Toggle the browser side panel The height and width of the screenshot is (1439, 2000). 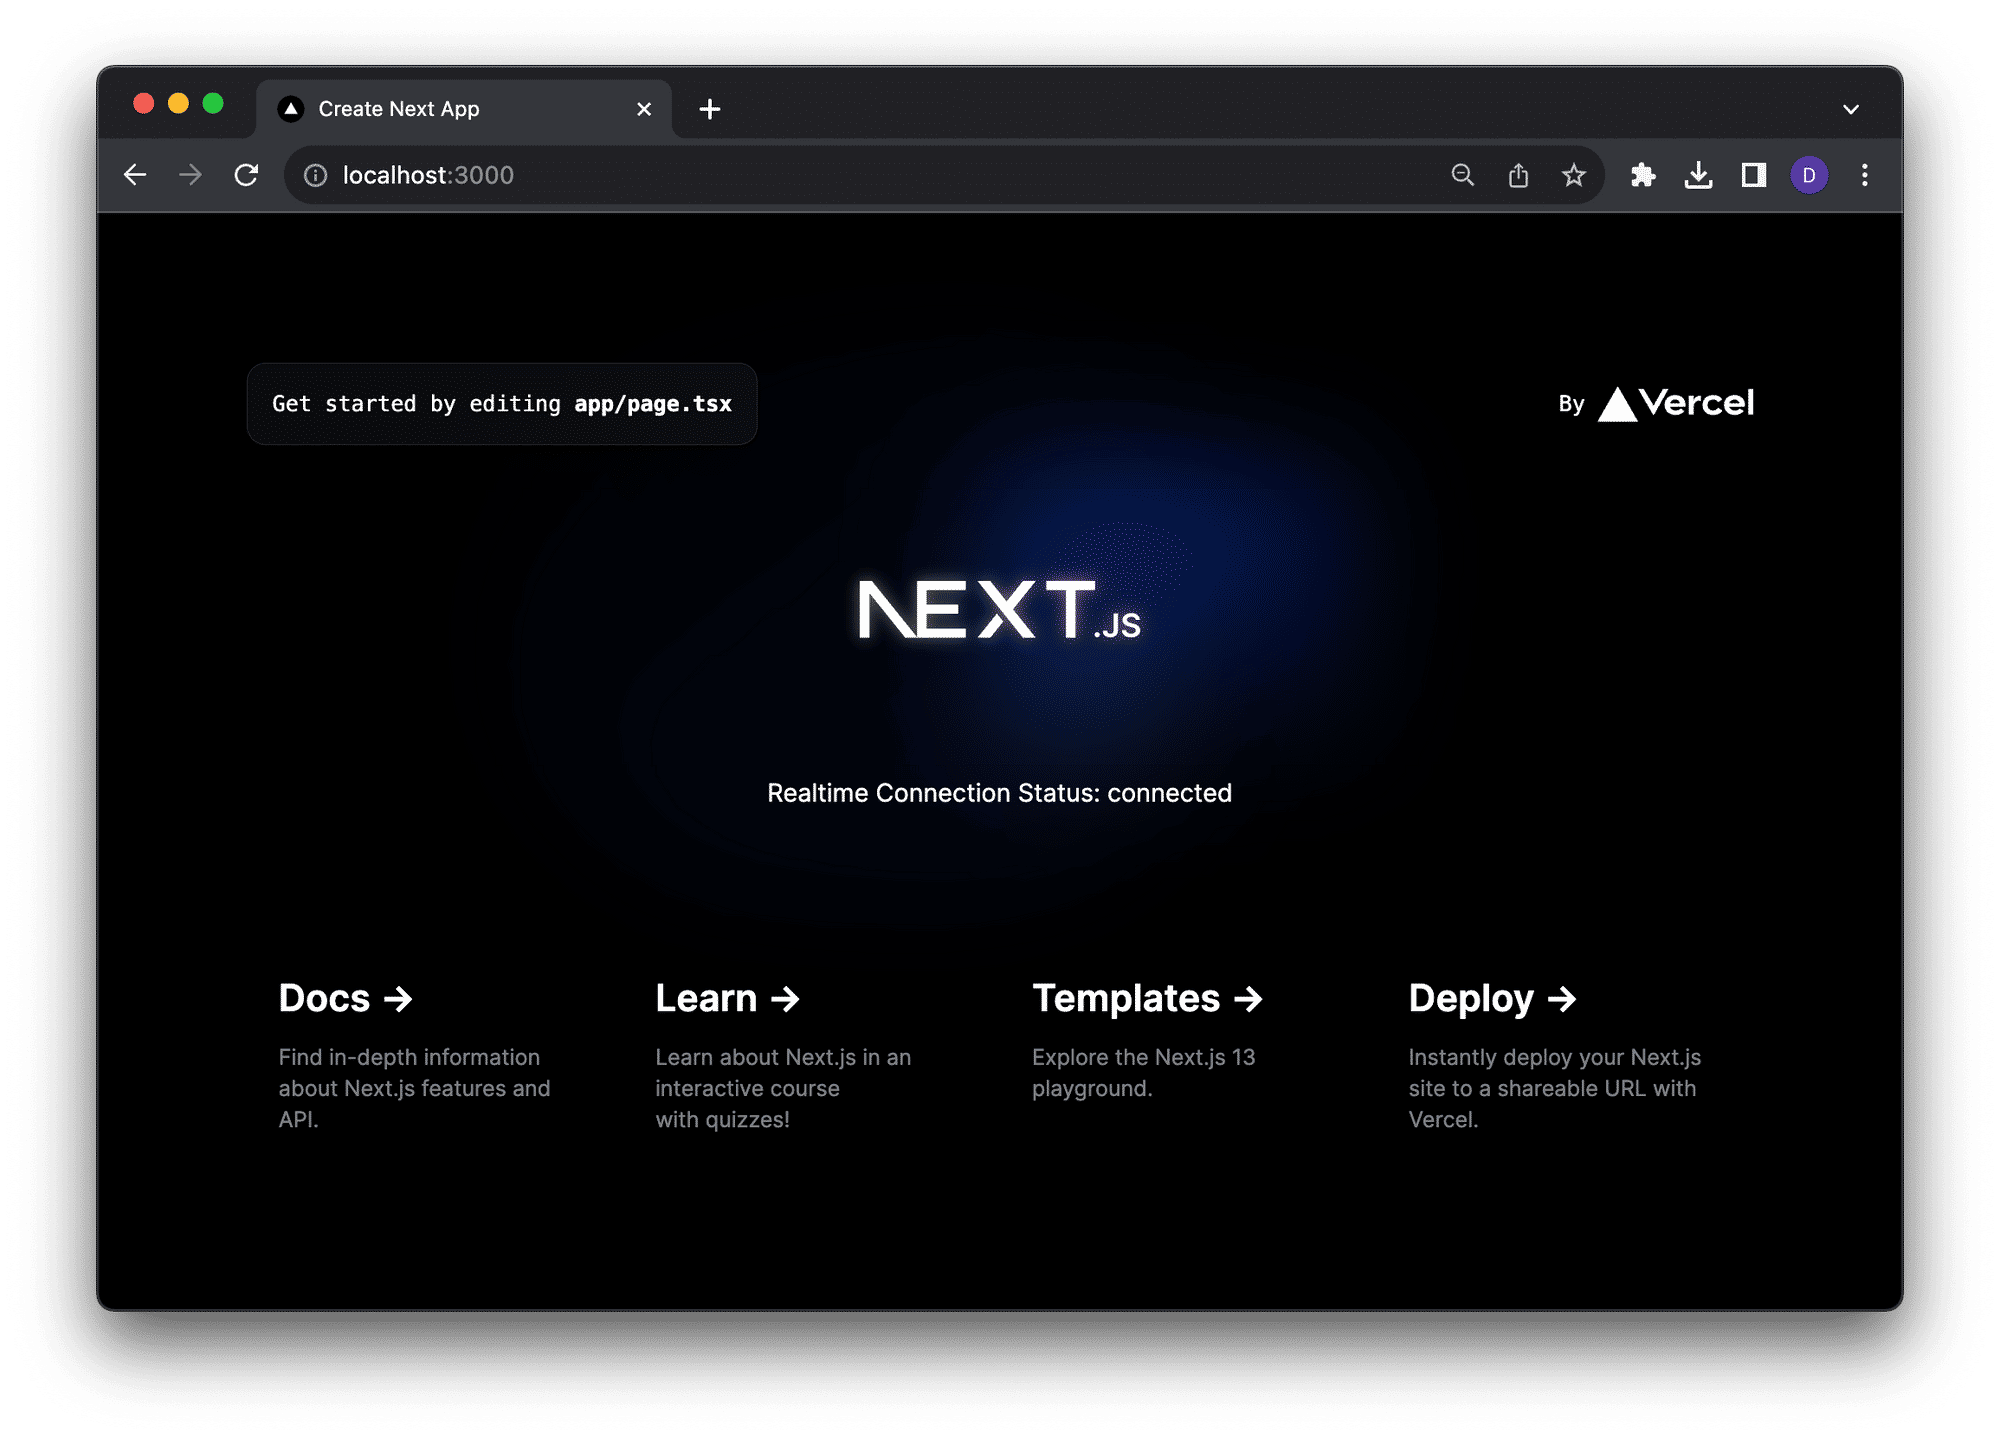click(x=1754, y=175)
